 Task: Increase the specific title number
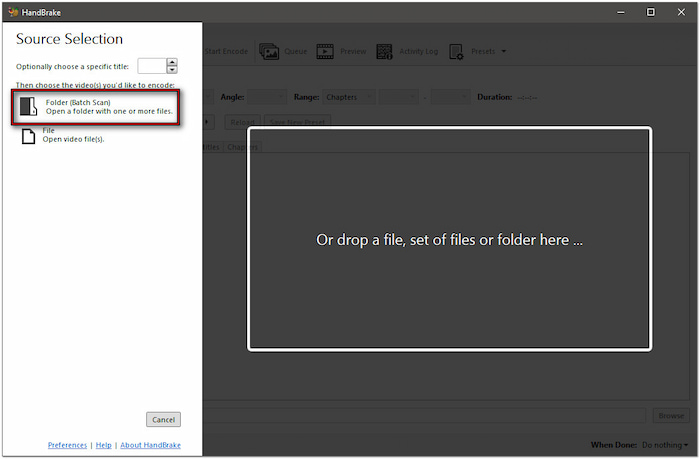pos(172,62)
